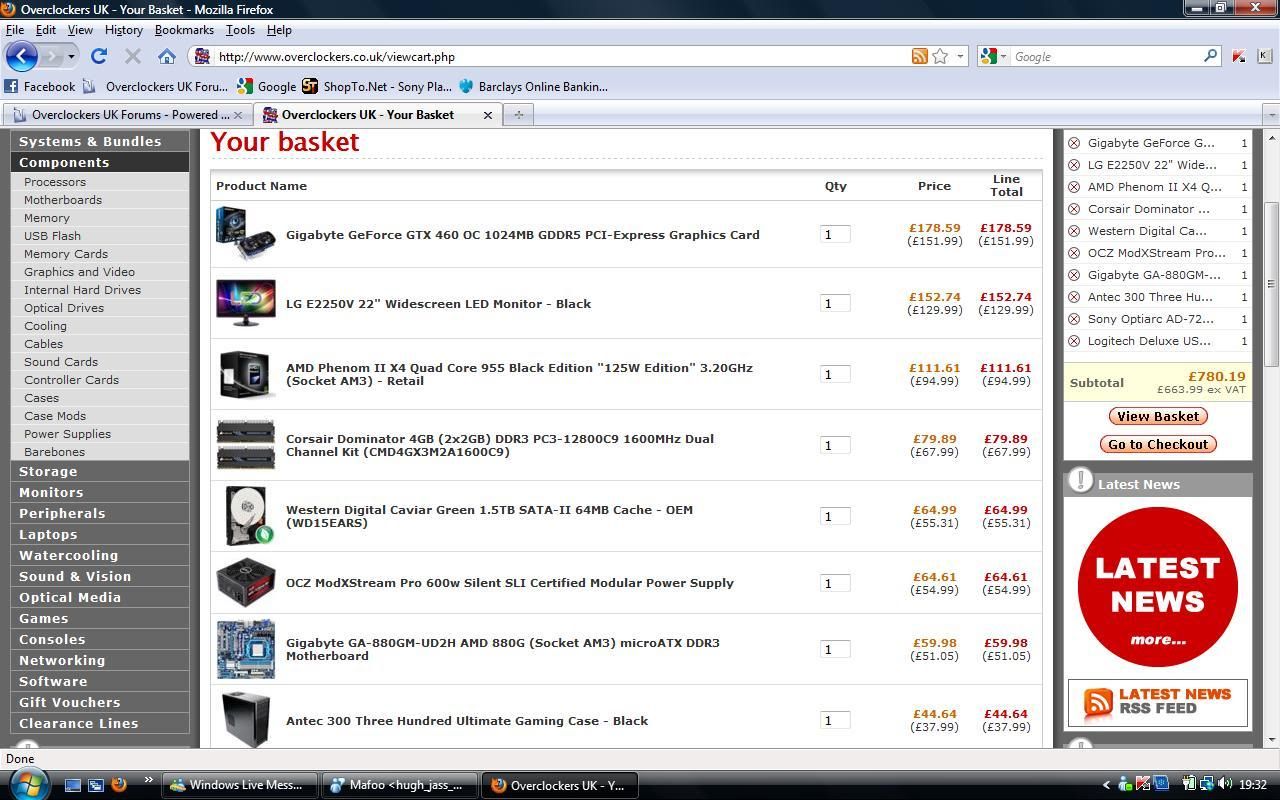Go back with the Firefox back arrow
The image size is (1280, 800).
pos(21,56)
